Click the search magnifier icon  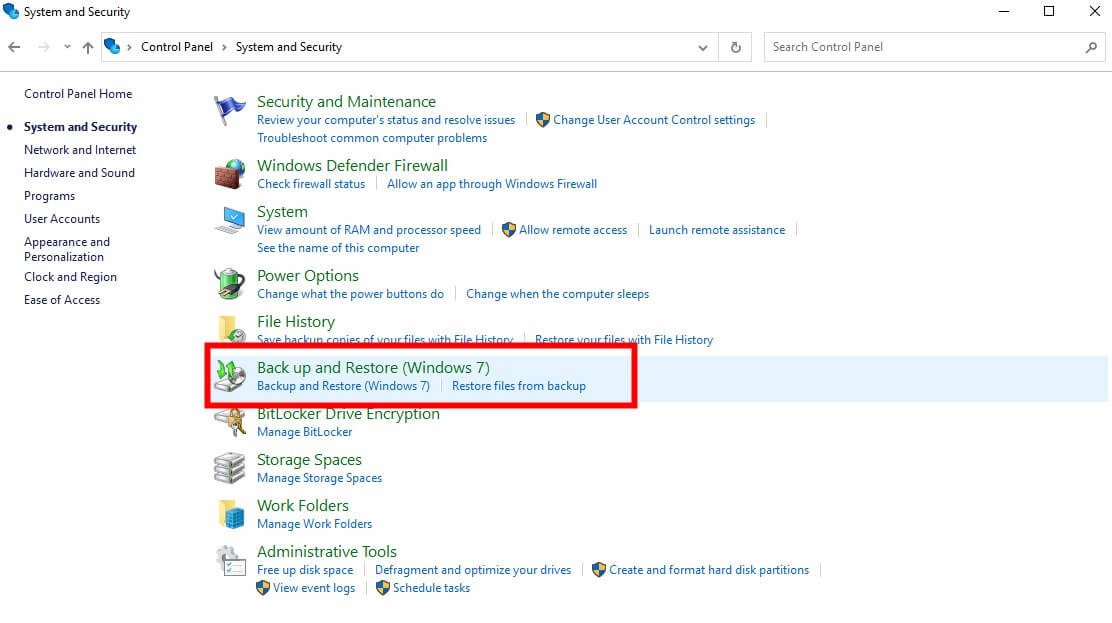pos(1091,47)
